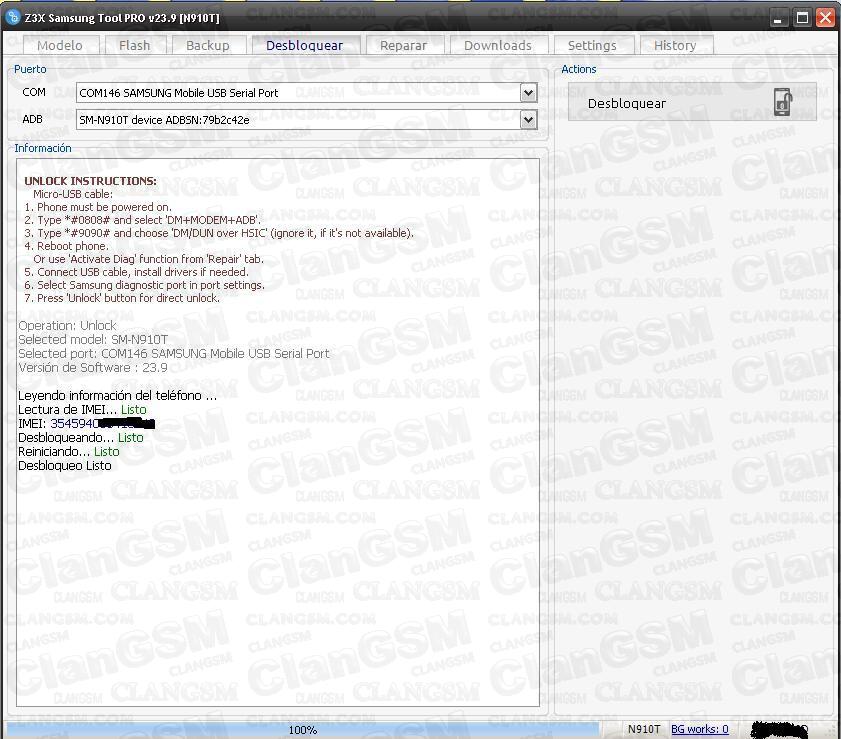Click the N910T status bar entry

tap(644, 729)
